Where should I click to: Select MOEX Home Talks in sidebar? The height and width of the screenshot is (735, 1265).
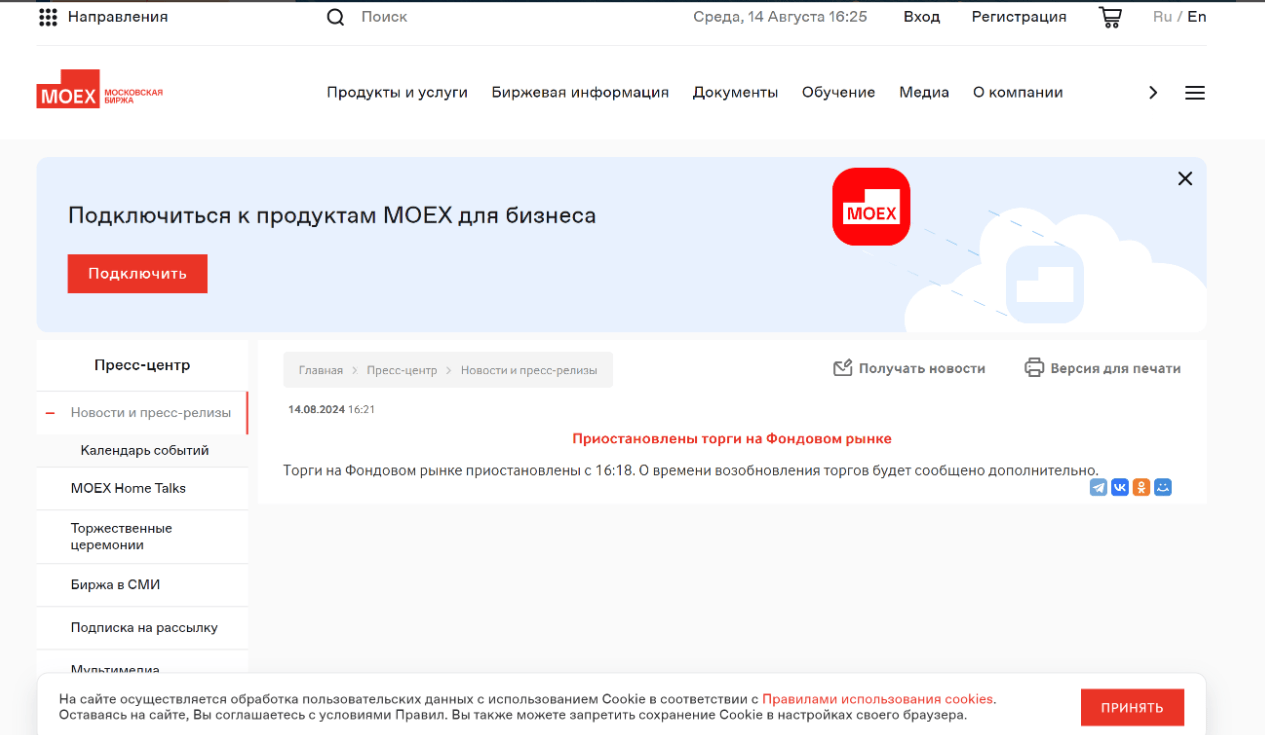point(128,489)
